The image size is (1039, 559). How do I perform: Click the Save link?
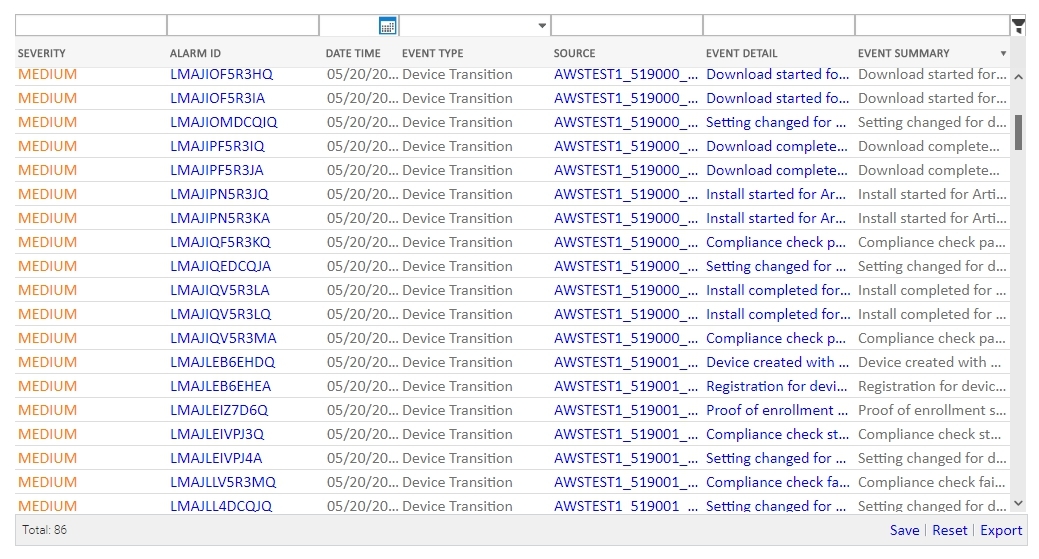[x=904, y=530]
